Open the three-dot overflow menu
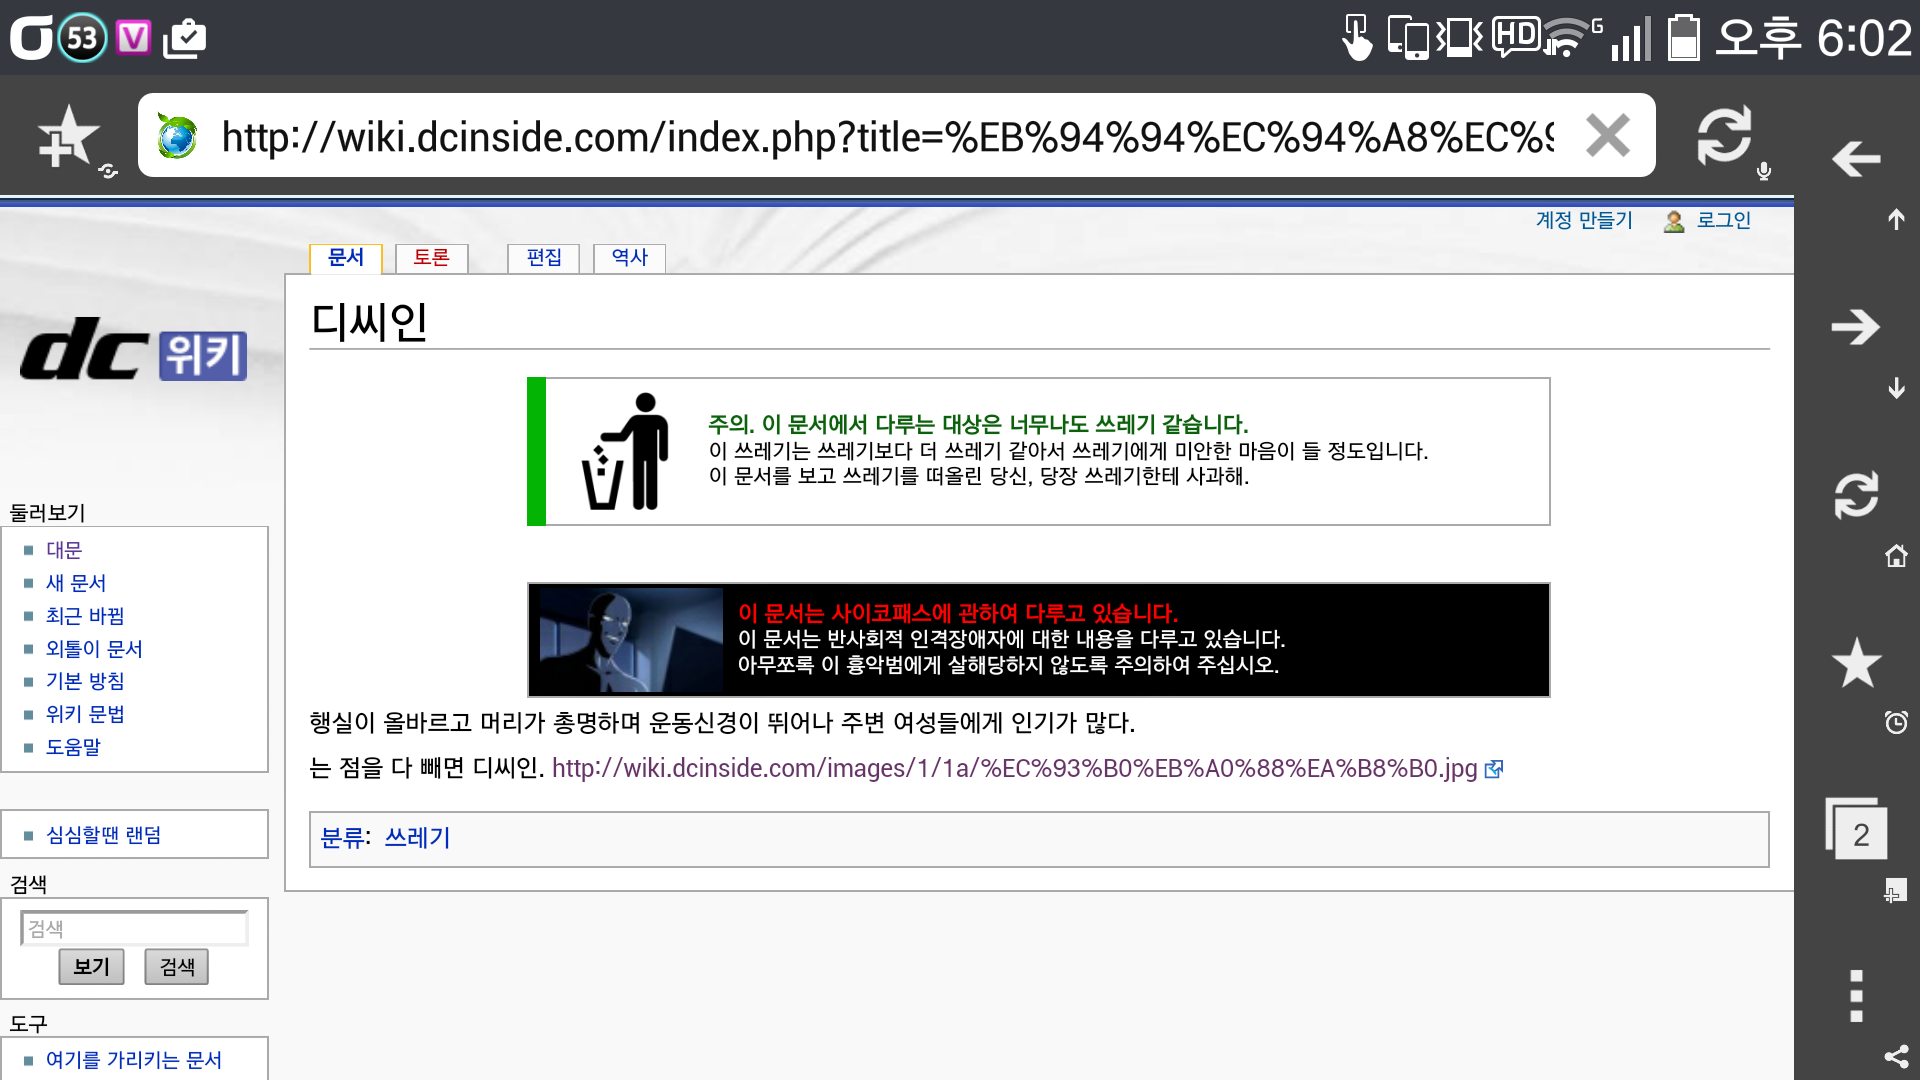This screenshot has height=1080, width=1920. pos(1856,996)
